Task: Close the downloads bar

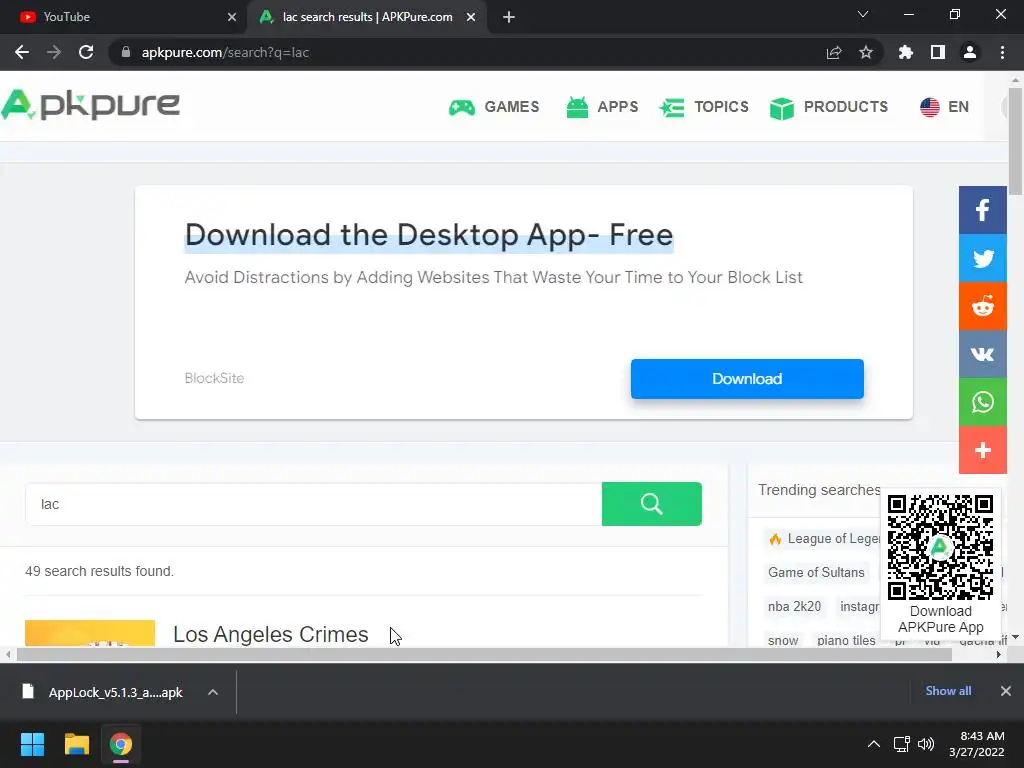Action: [x=1006, y=691]
